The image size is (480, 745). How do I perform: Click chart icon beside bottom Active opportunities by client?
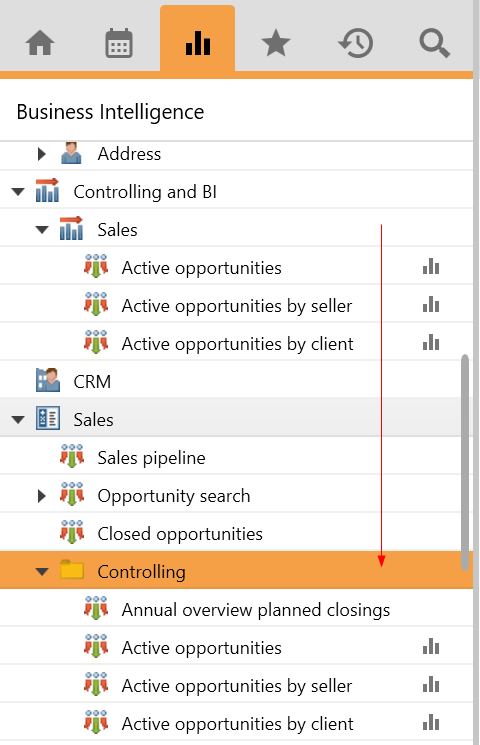[431, 723]
